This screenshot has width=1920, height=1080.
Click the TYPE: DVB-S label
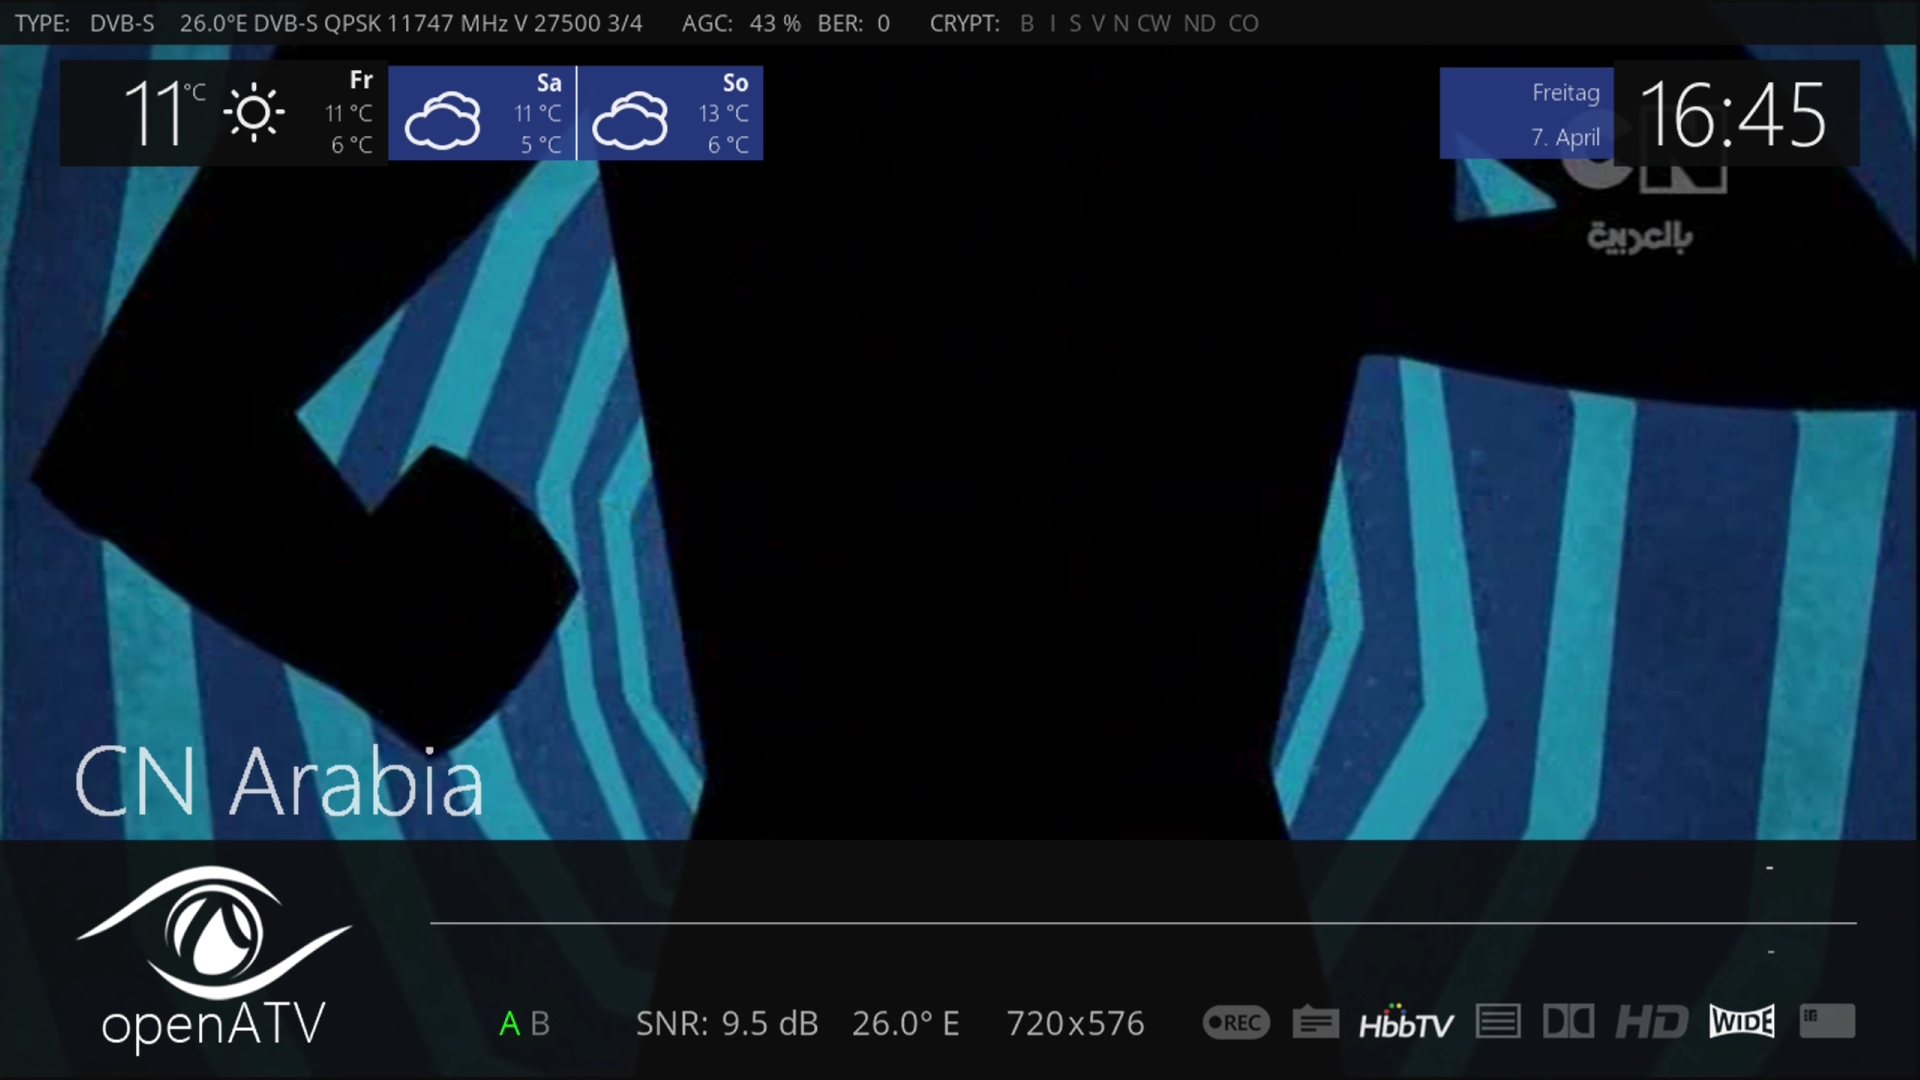coord(85,23)
